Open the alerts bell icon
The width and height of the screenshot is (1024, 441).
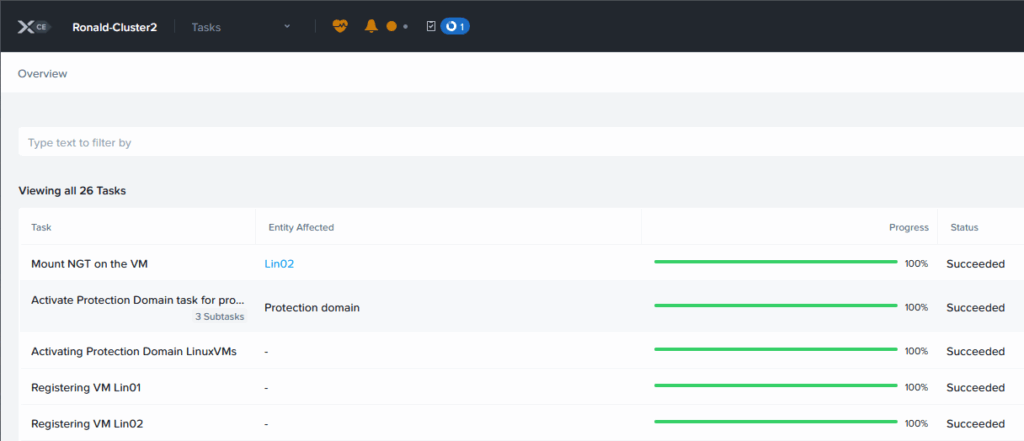[x=372, y=27]
